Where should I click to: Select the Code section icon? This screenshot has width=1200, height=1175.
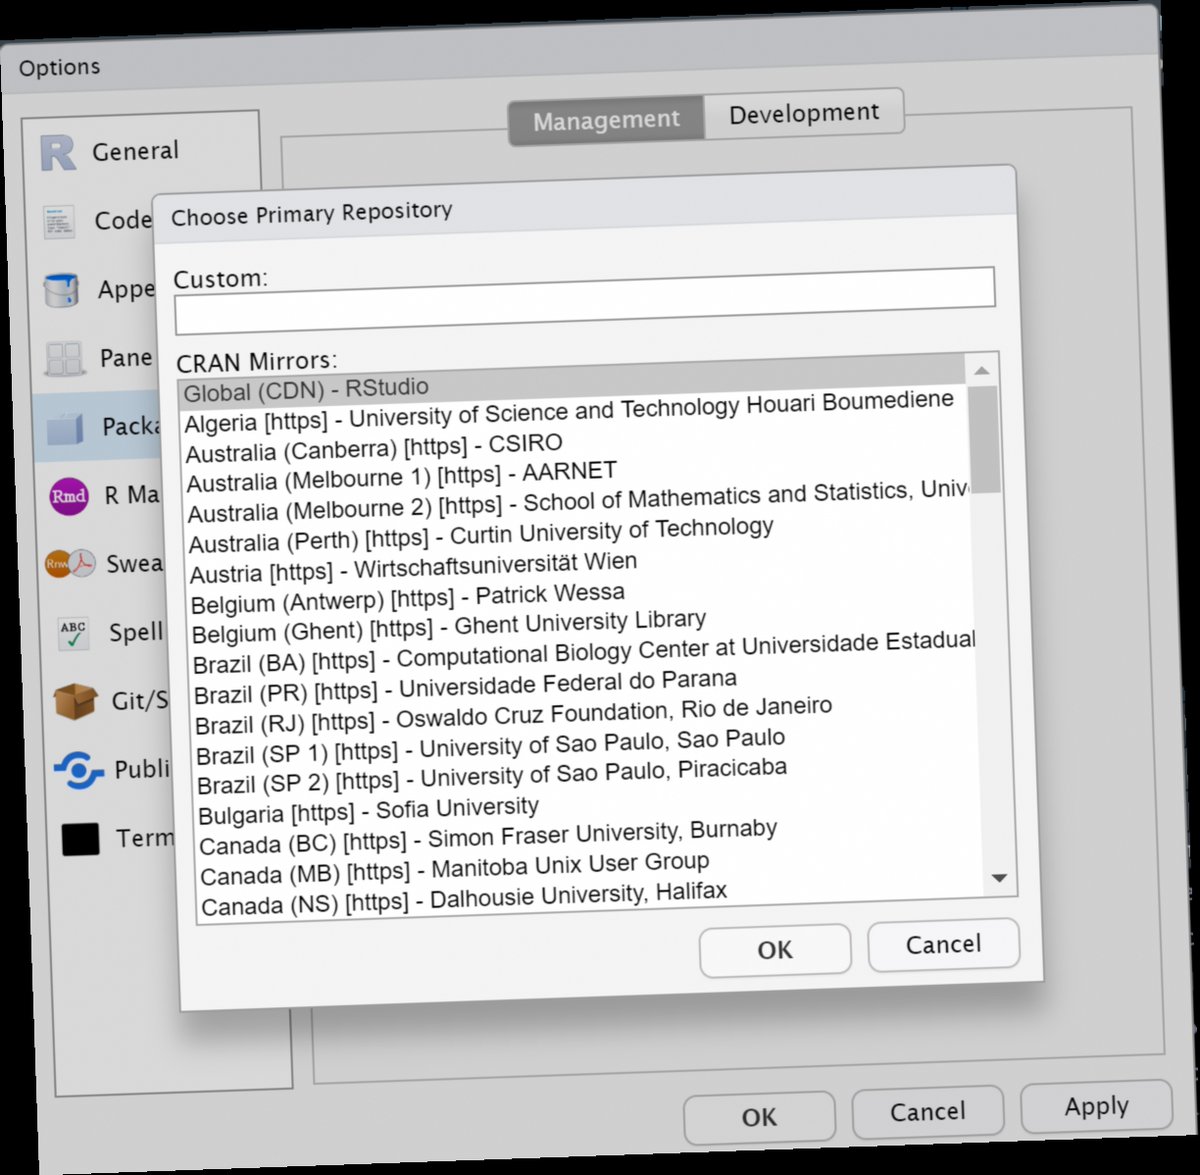[x=60, y=222]
